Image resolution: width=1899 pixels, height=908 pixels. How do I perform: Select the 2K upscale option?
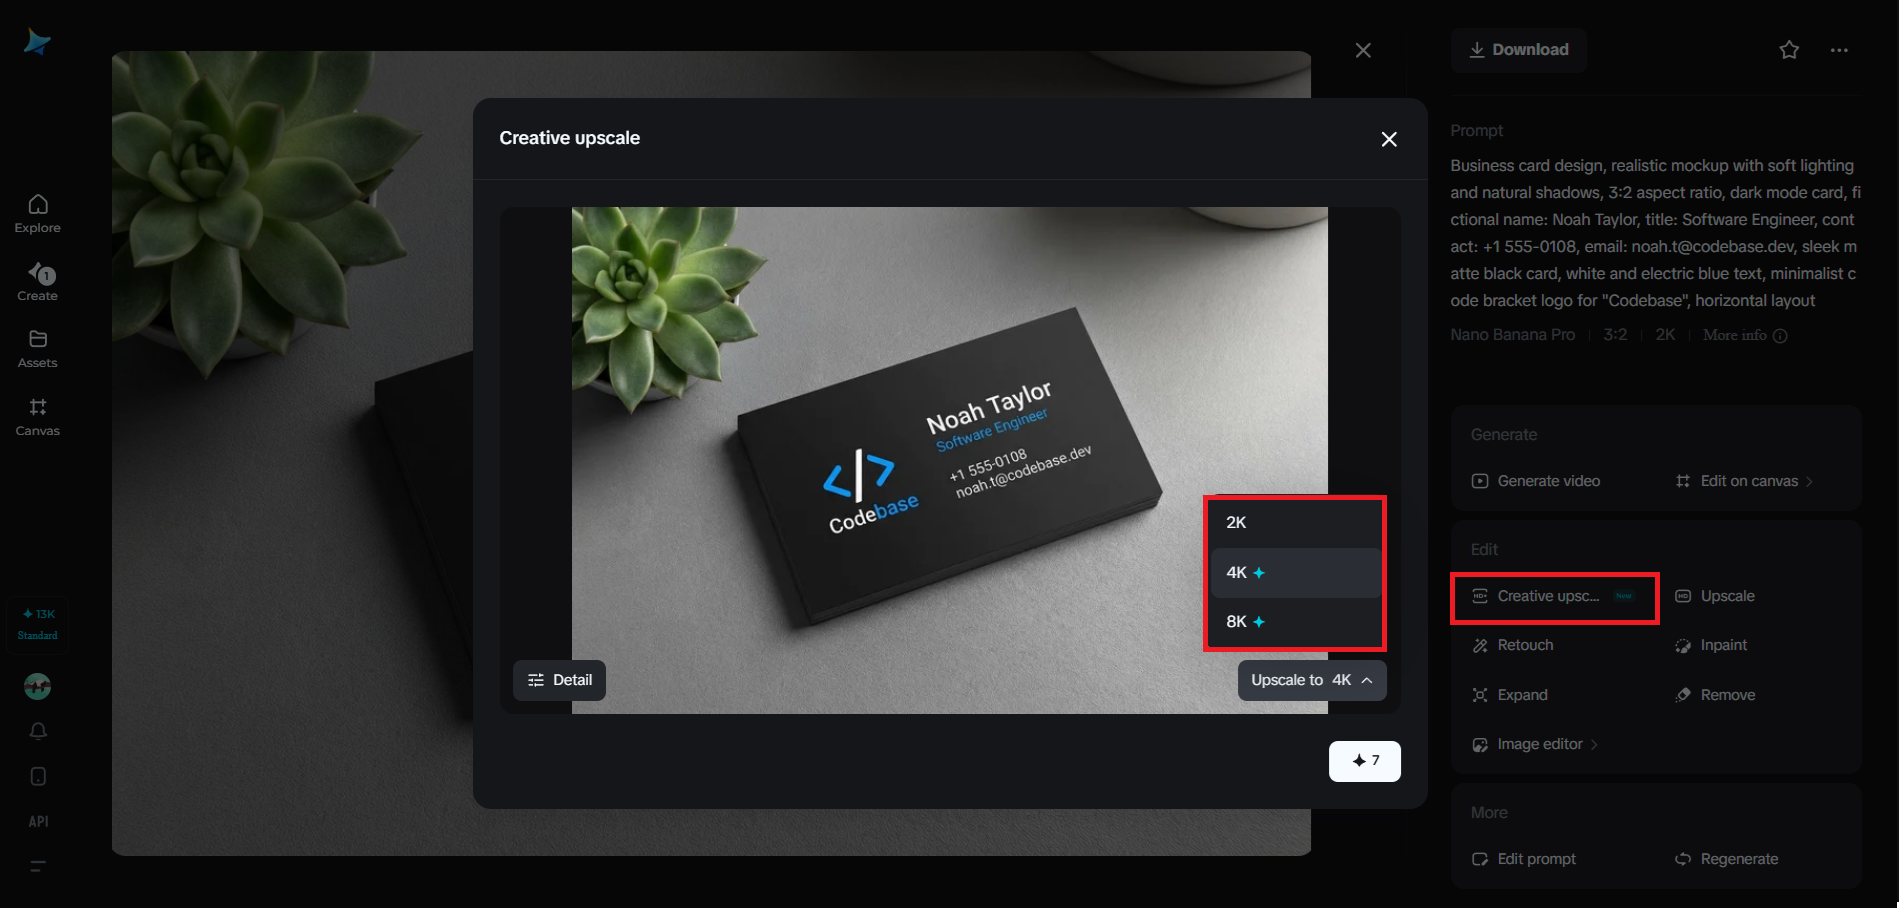point(1296,523)
